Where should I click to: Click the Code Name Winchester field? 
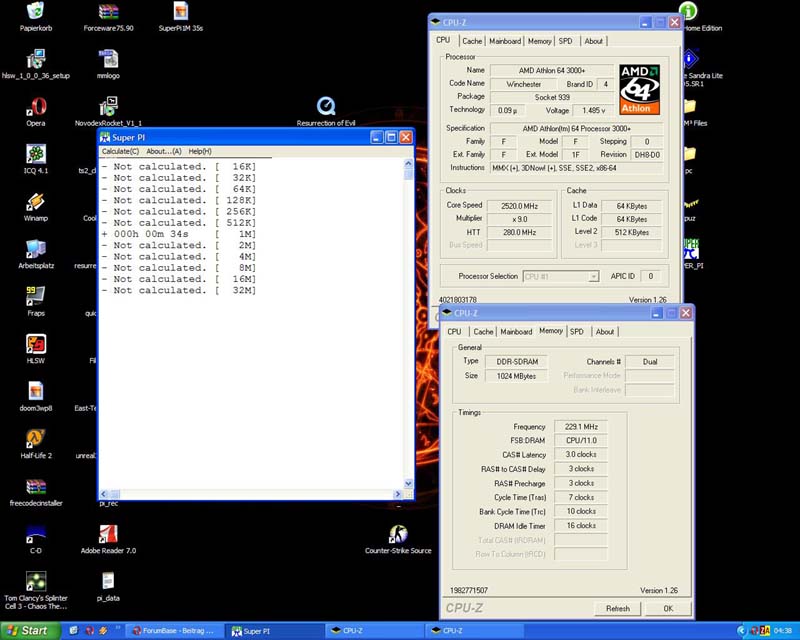(x=523, y=84)
